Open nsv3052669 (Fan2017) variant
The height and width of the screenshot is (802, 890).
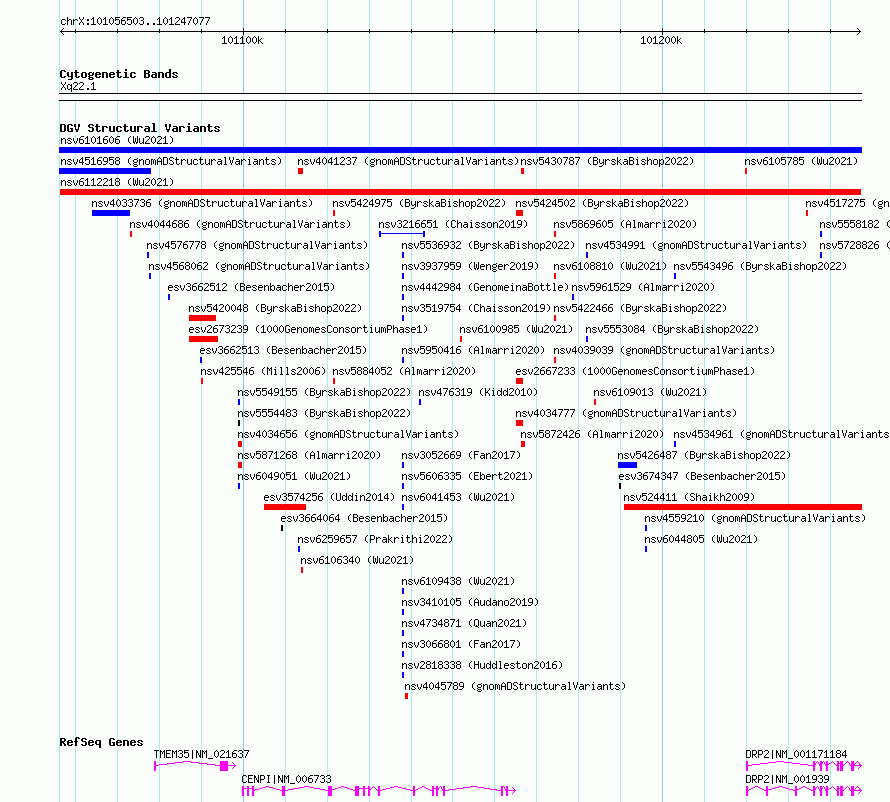click(x=461, y=455)
